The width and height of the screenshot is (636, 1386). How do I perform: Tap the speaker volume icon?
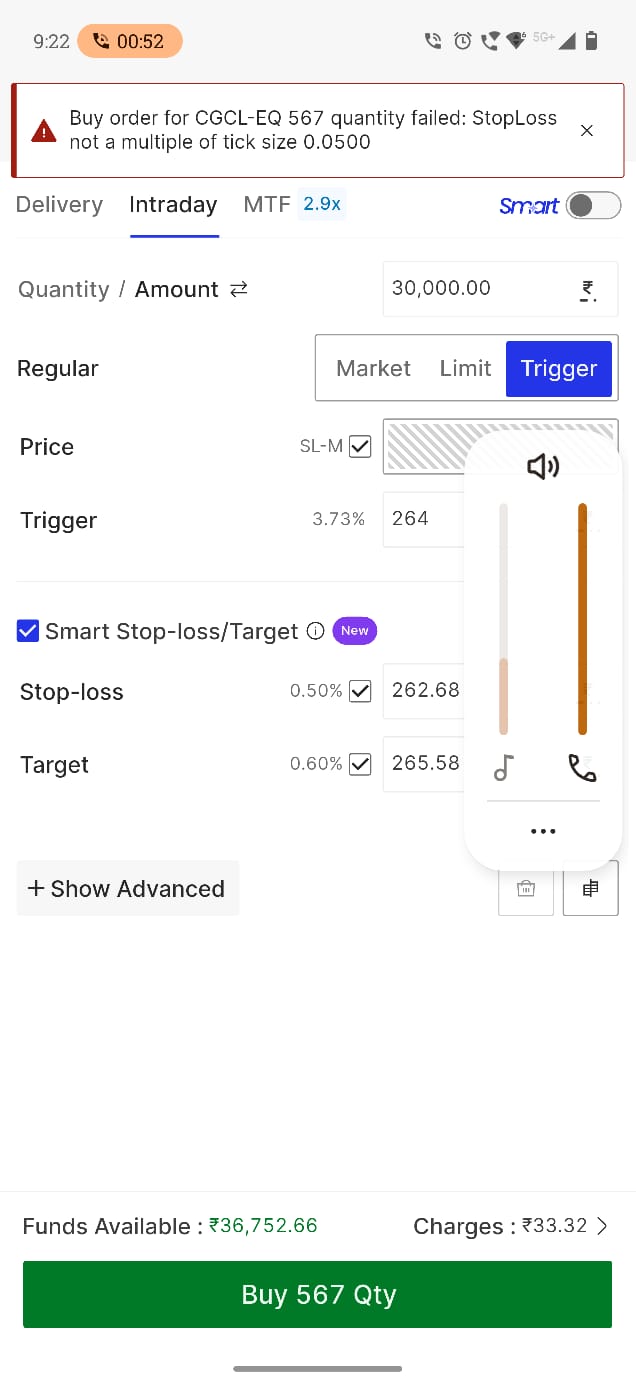tap(543, 466)
